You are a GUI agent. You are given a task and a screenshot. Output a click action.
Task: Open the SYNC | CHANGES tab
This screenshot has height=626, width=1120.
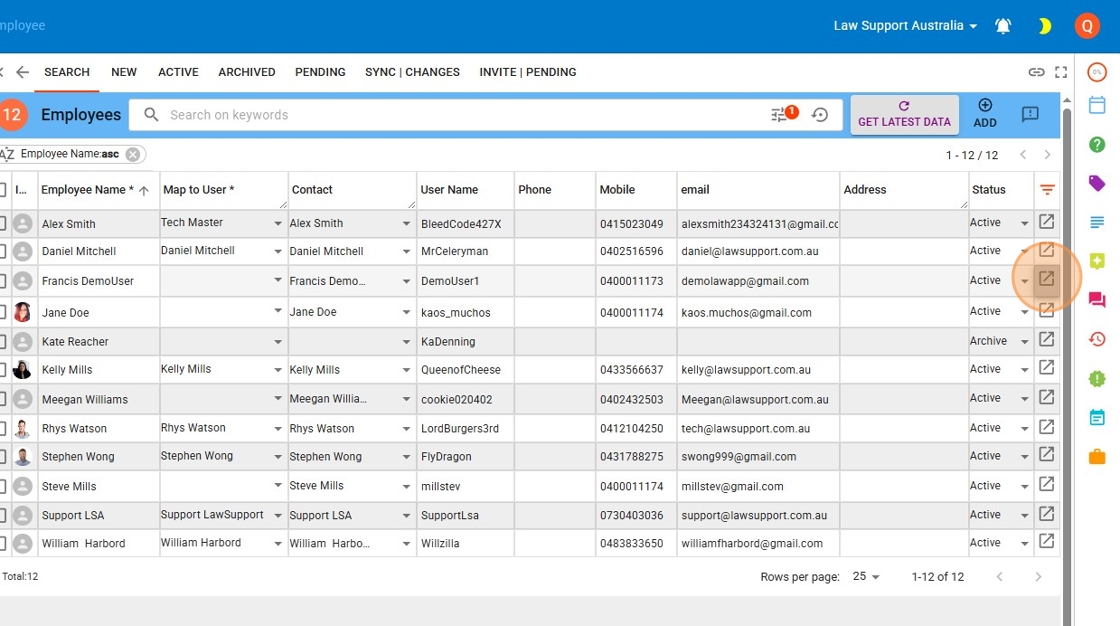pyautogui.click(x=412, y=72)
